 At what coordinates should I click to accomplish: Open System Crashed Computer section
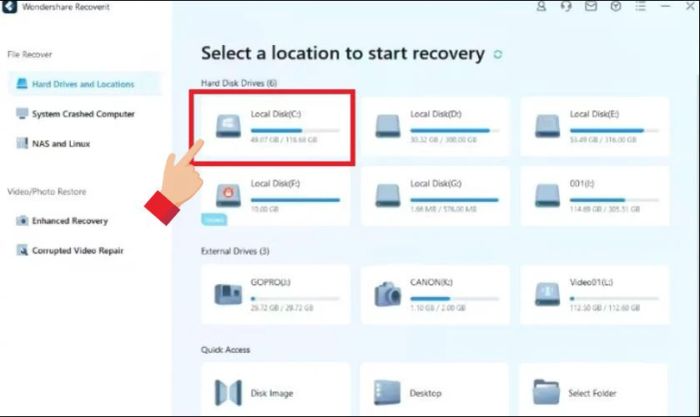[x=83, y=114]
